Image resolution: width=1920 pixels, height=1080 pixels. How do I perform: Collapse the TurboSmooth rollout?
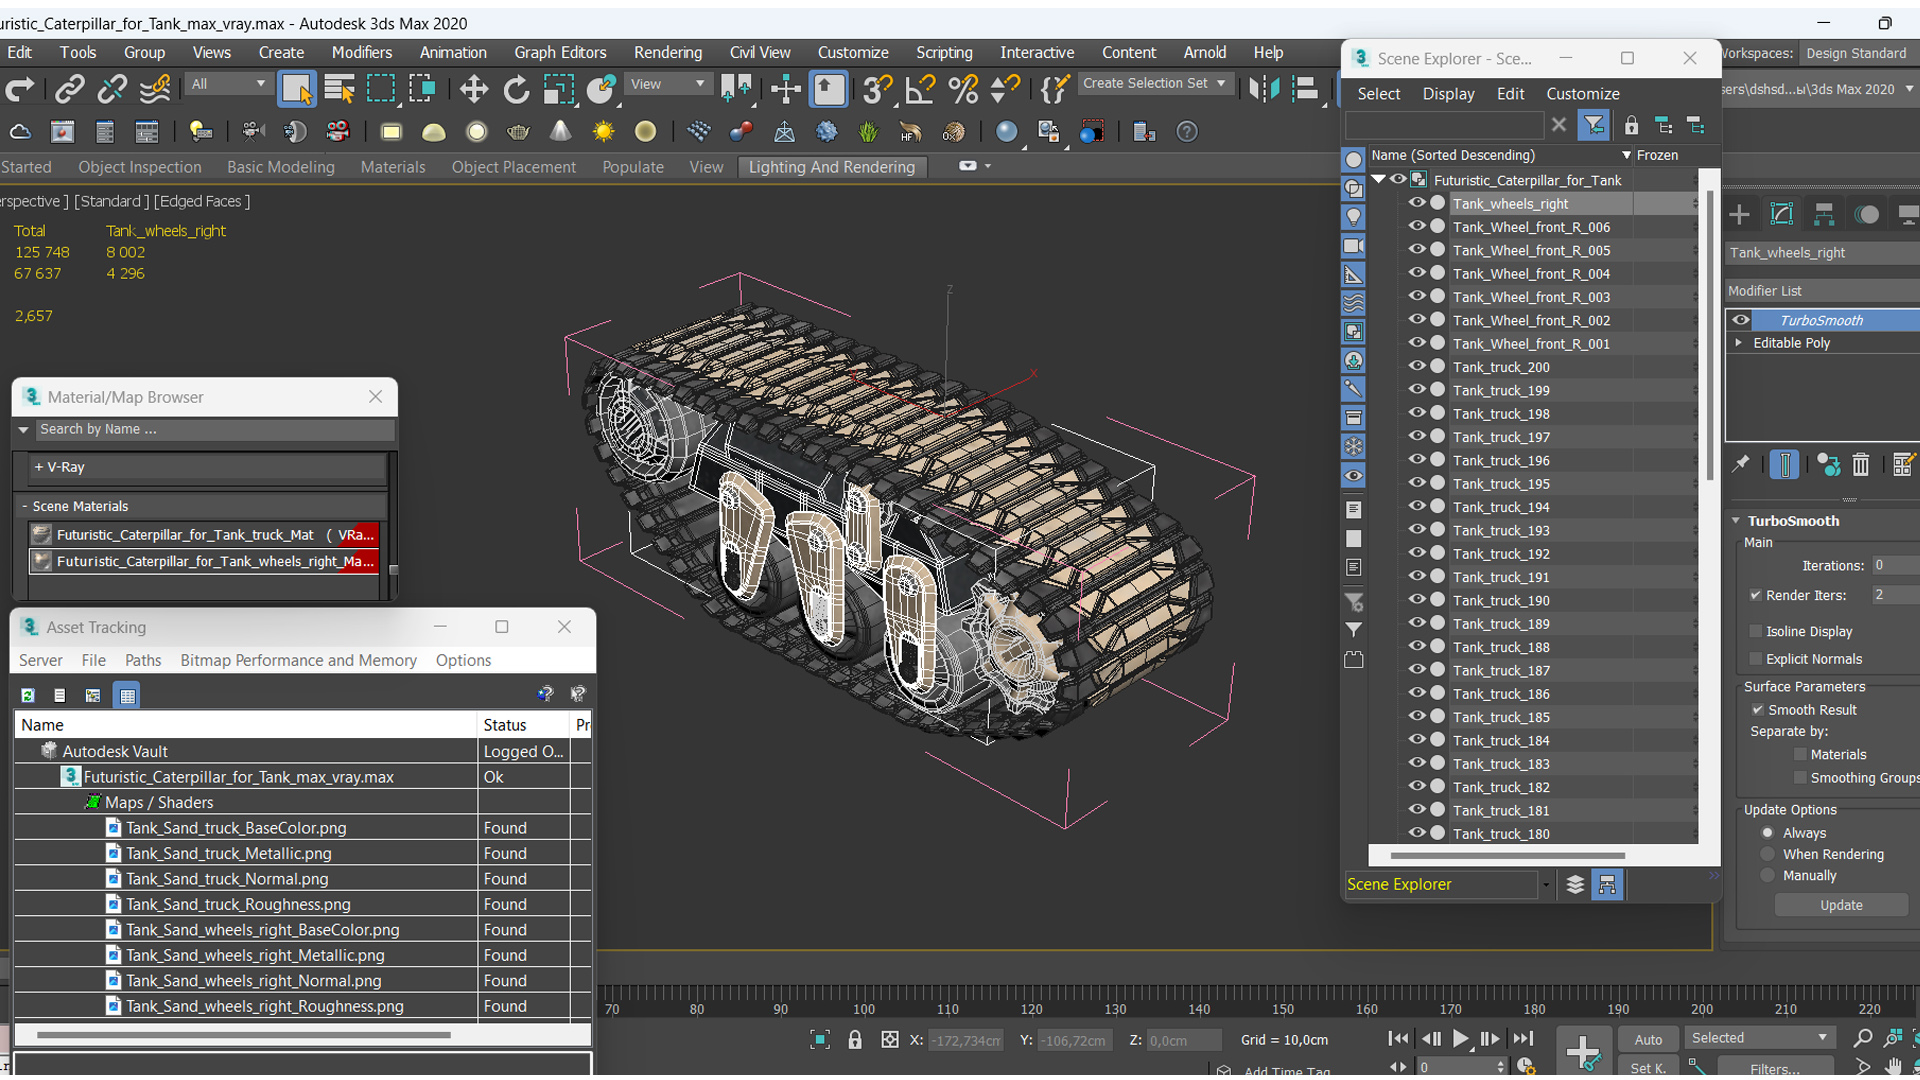[x=1737, y=521]
